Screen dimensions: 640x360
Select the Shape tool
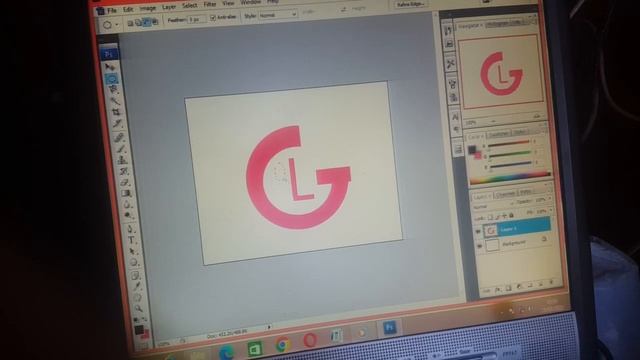click(x=134, y=262)
